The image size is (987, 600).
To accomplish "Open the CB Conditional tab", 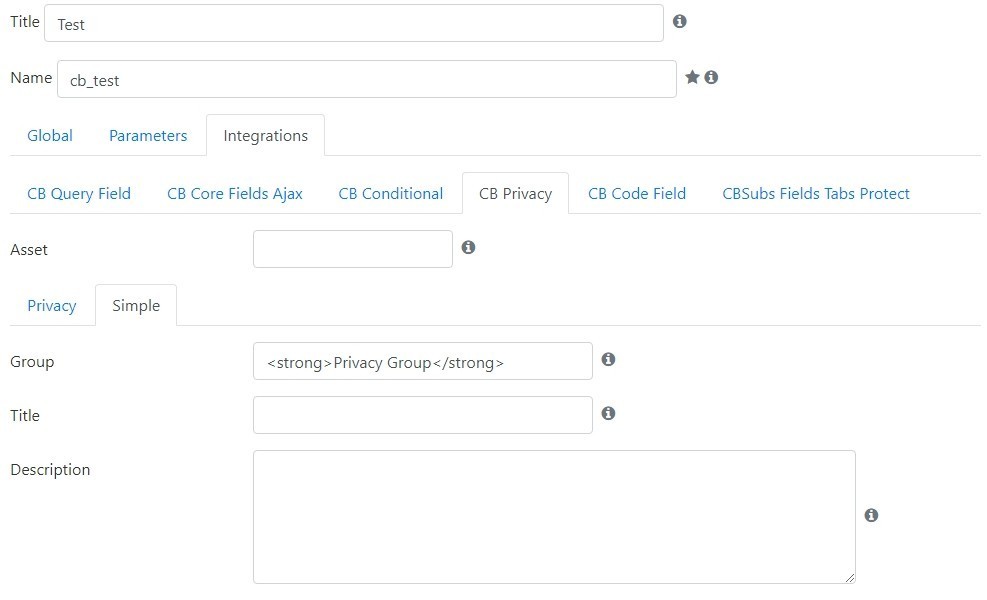I will (390, 193).
